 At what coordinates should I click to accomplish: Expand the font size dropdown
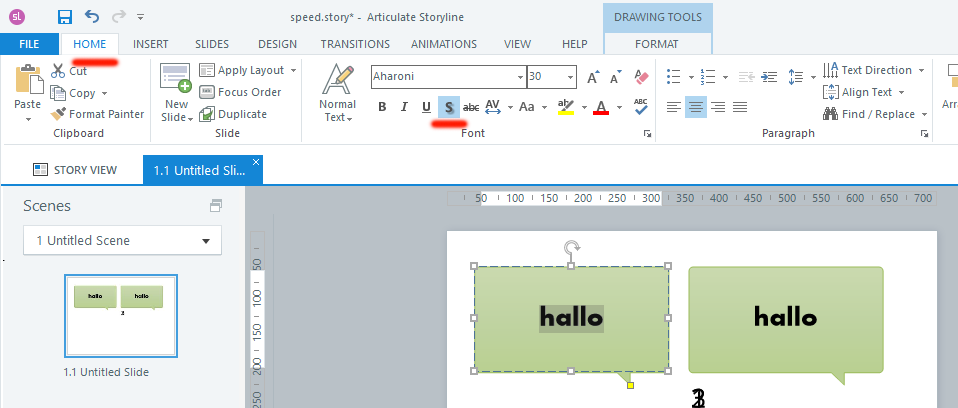pyautogui.click(x=571, y=77)
